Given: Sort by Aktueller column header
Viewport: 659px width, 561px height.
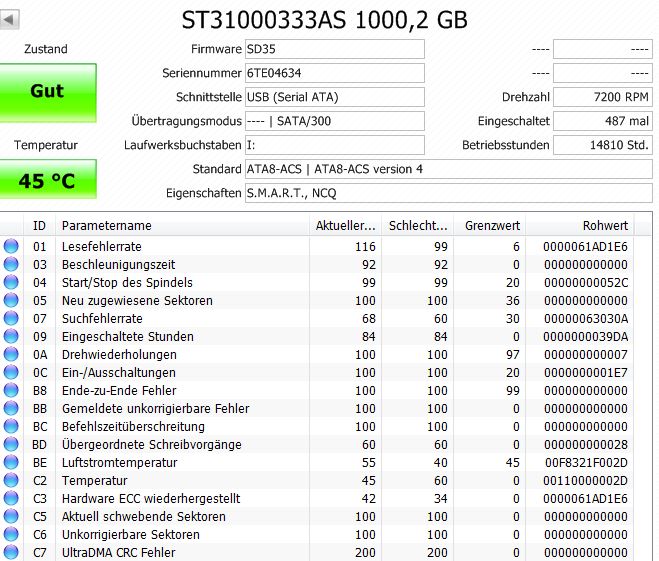Looking at the screenshot, I should (x=345, y=226).
